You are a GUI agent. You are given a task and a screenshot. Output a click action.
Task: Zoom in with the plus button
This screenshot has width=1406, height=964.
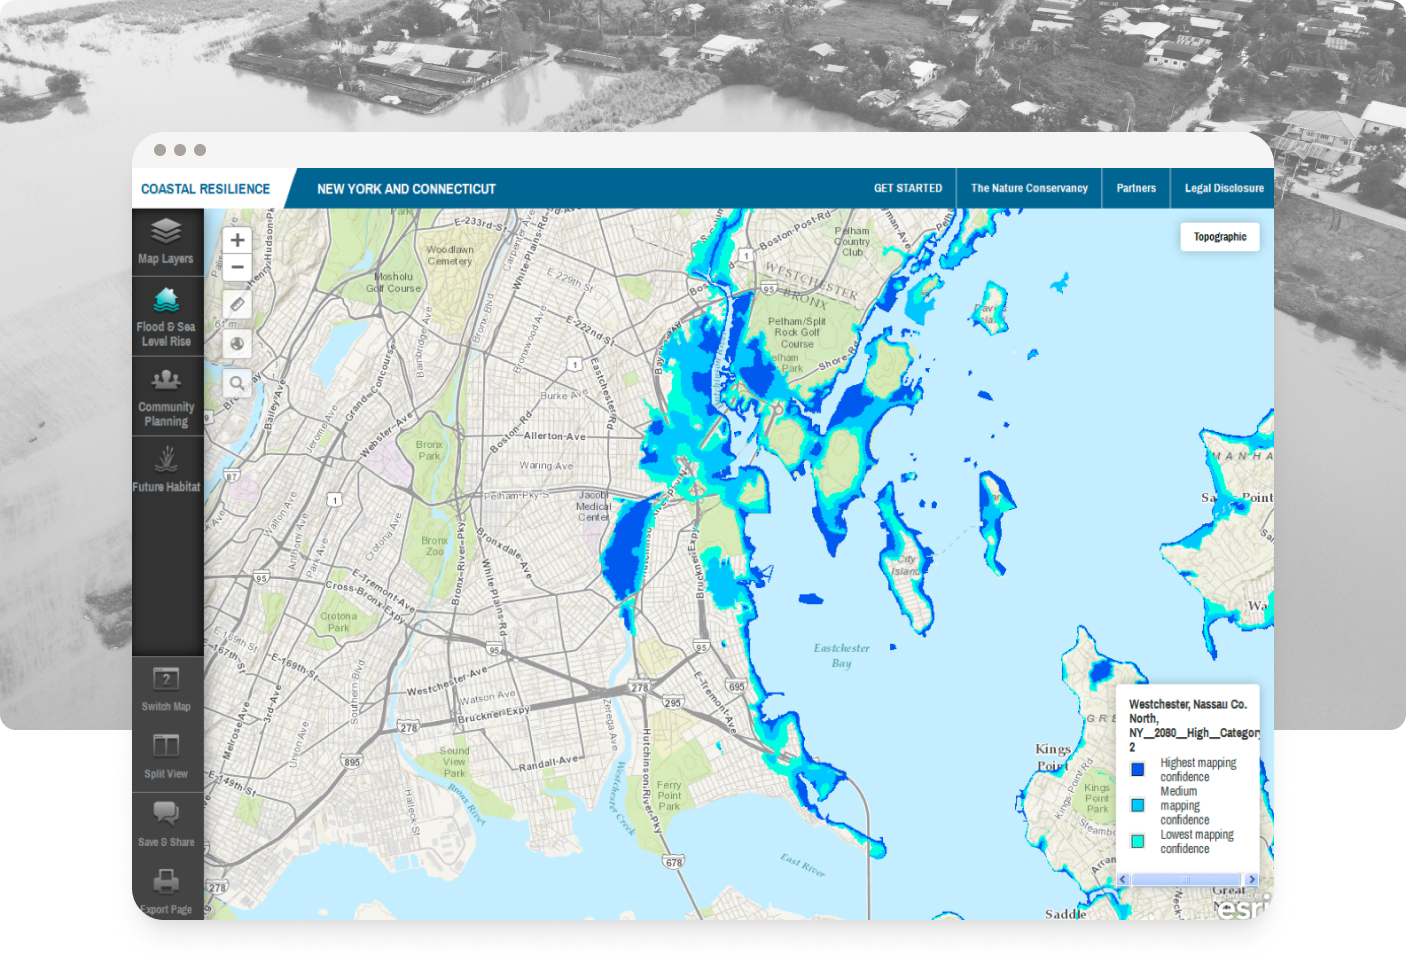(237, 240)
